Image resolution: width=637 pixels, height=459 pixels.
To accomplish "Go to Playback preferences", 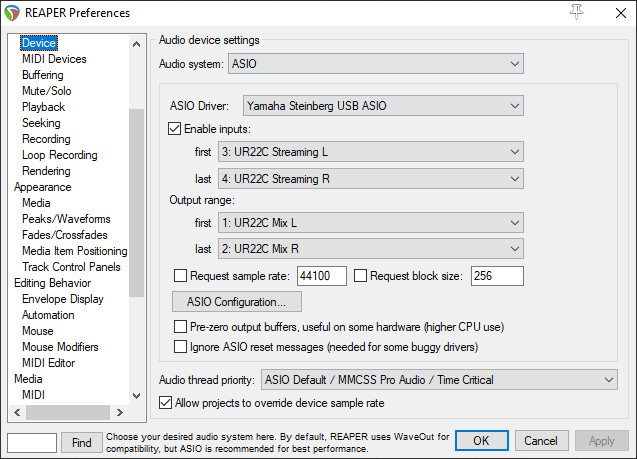I will pos(43,107).
